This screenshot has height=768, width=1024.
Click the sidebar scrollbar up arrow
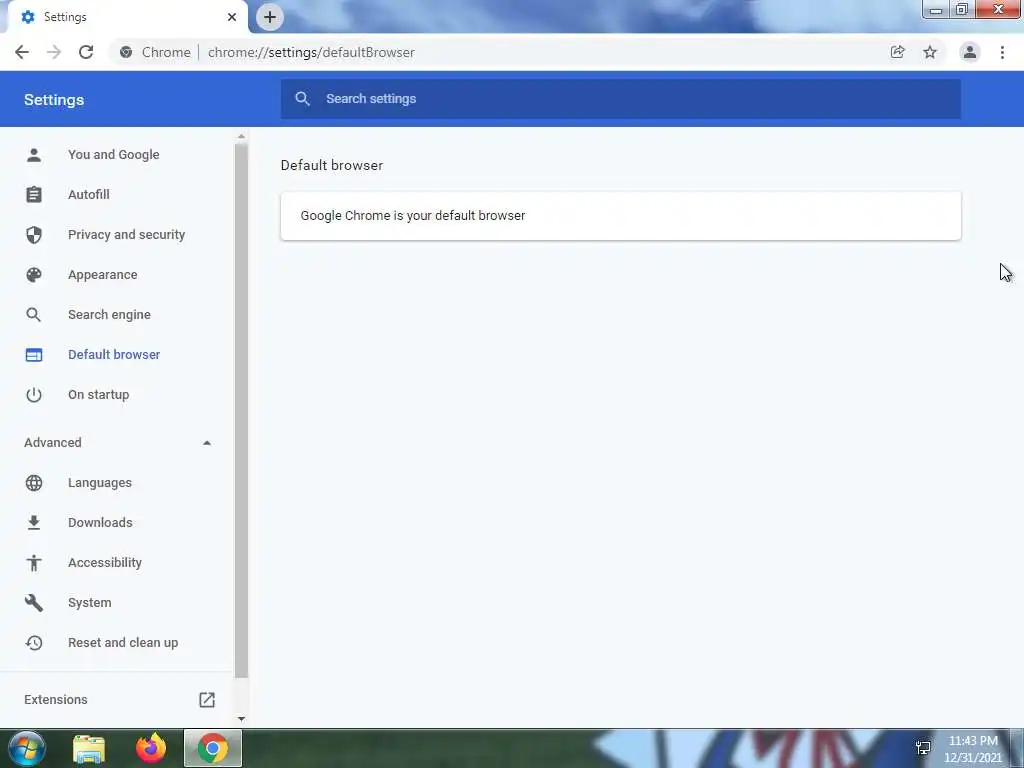(241, 136)
